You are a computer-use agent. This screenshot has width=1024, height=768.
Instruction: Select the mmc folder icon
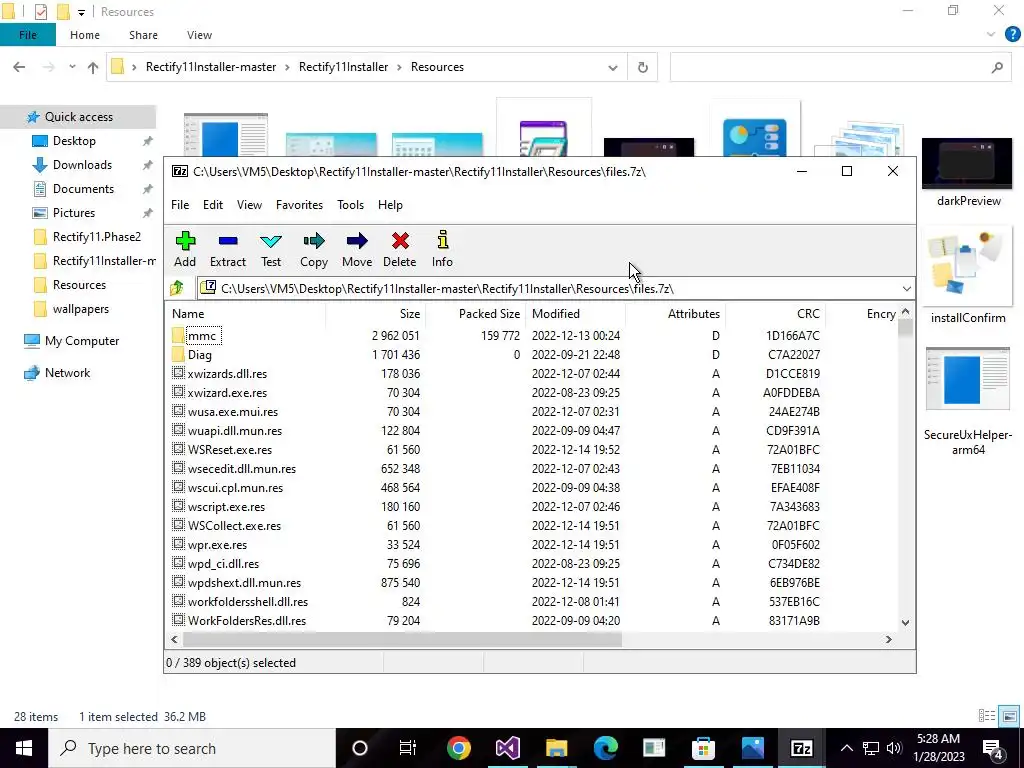tap(178, 336)
